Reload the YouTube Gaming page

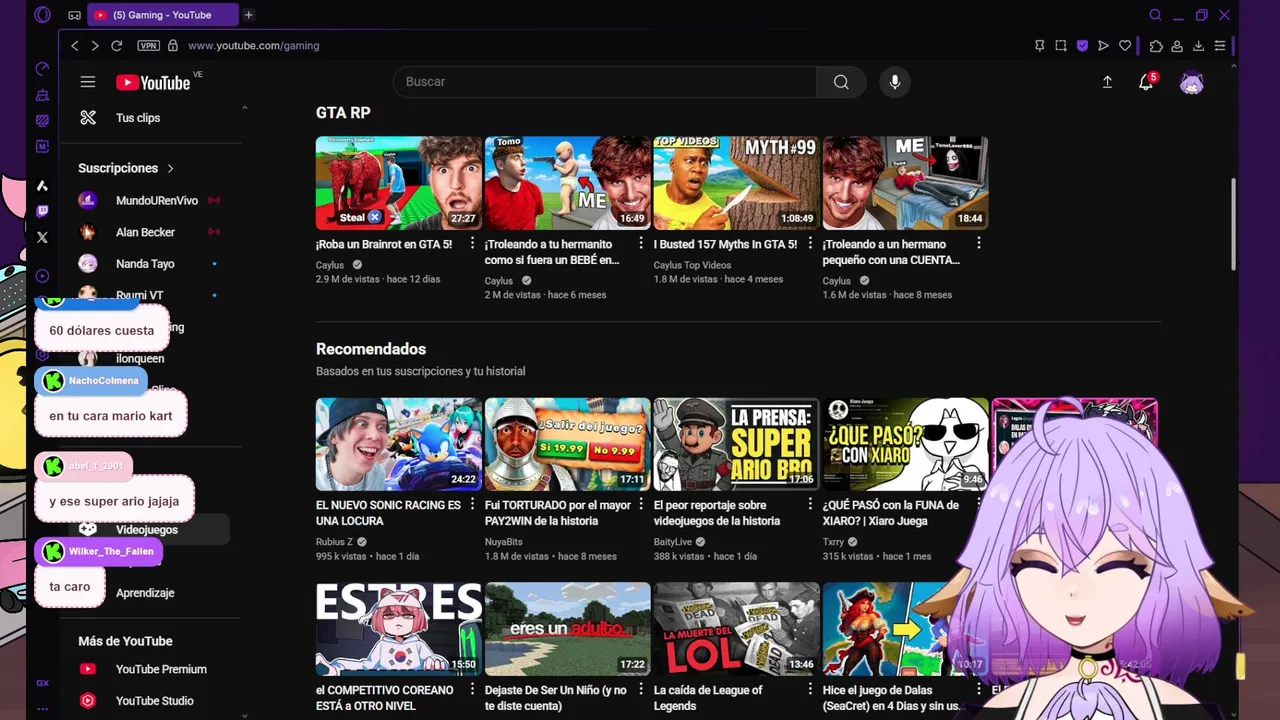coord(116,46)
